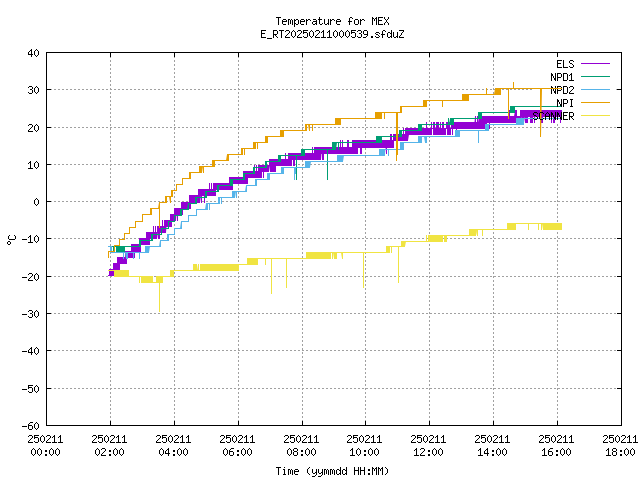Click the 'Time (yymmdd HH:MM)' axis title

[x=332, y=471]
